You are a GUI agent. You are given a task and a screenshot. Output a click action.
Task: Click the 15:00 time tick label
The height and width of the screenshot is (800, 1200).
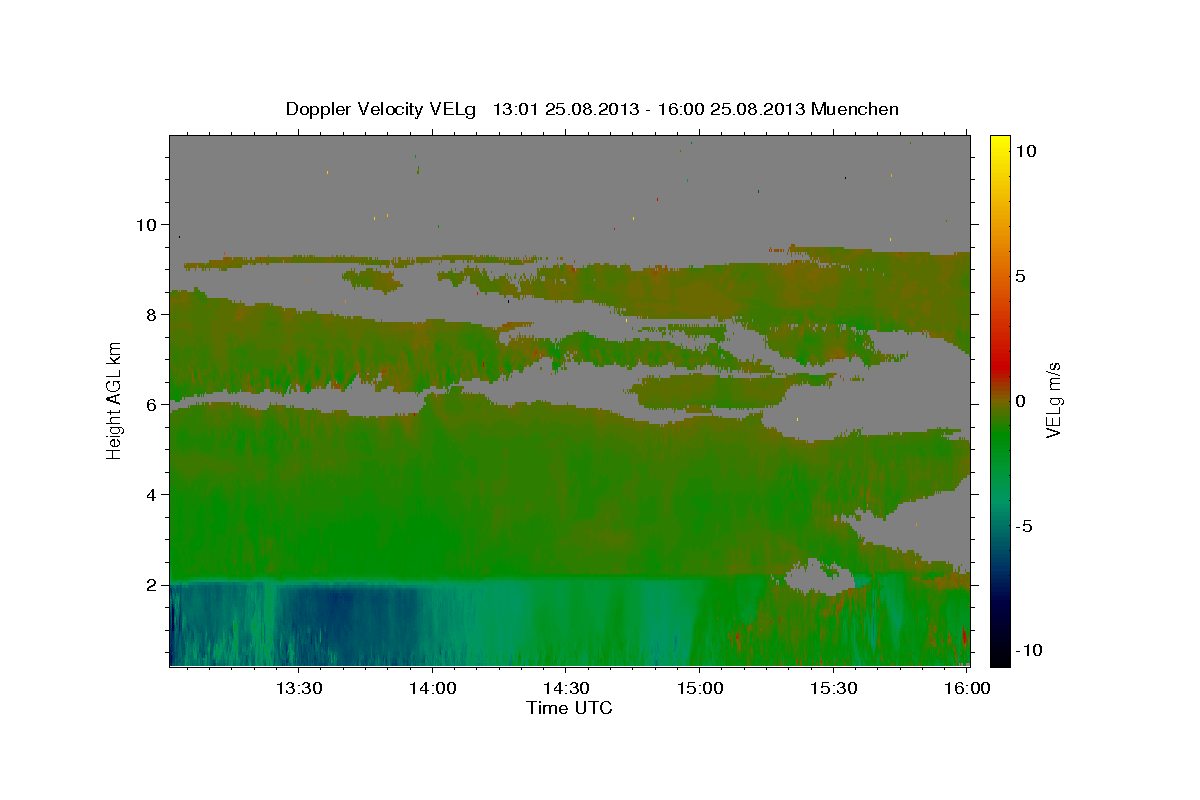coord(699,688)
